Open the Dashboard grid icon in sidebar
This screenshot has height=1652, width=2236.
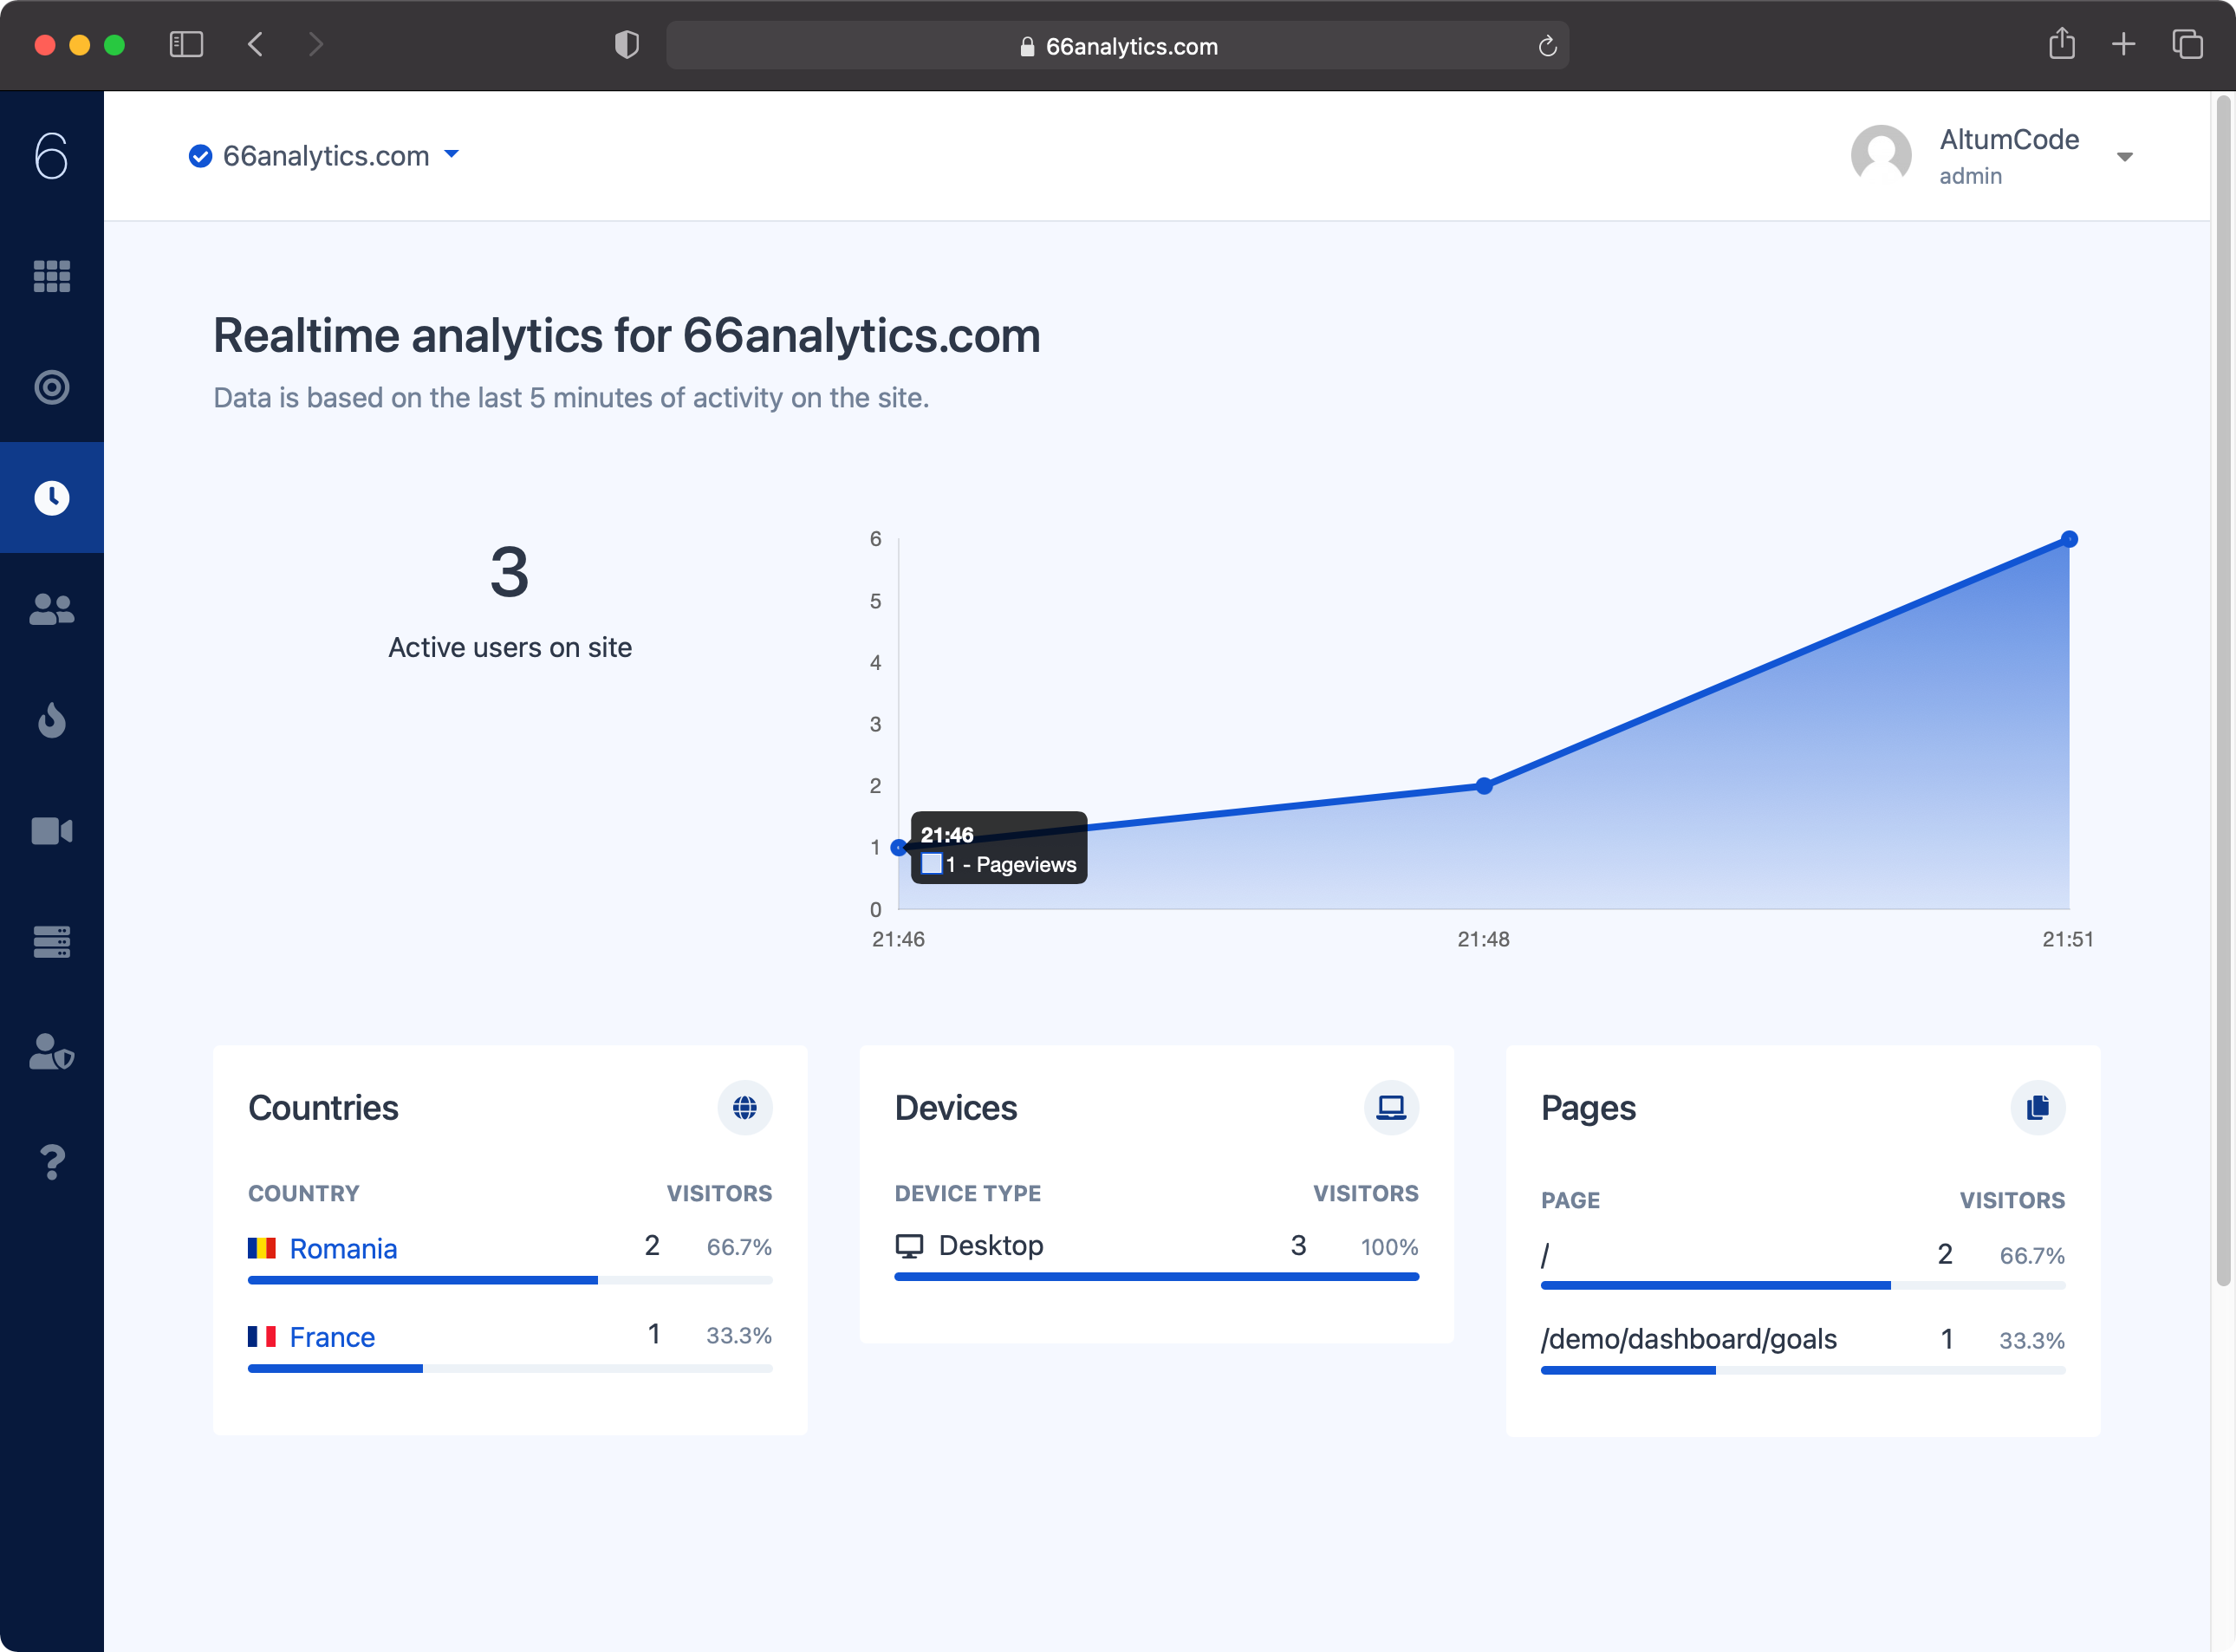pyautogui.click(x=51, y=277)
